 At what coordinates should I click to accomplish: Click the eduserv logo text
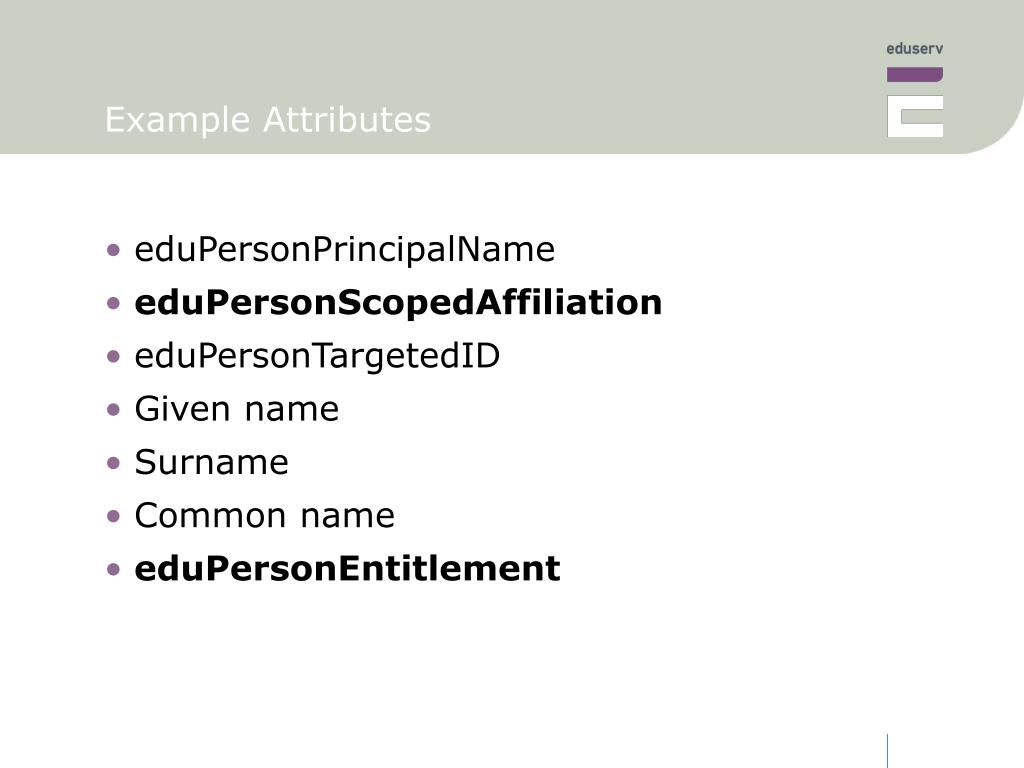pyautogui.click(x=914, y=48)
